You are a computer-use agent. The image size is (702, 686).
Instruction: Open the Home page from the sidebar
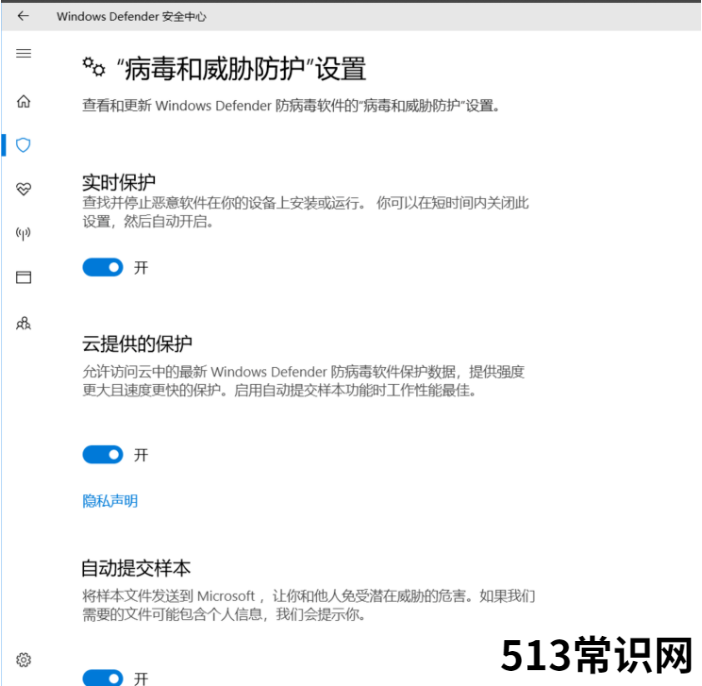pyautogui.click(x=24, y=101)
